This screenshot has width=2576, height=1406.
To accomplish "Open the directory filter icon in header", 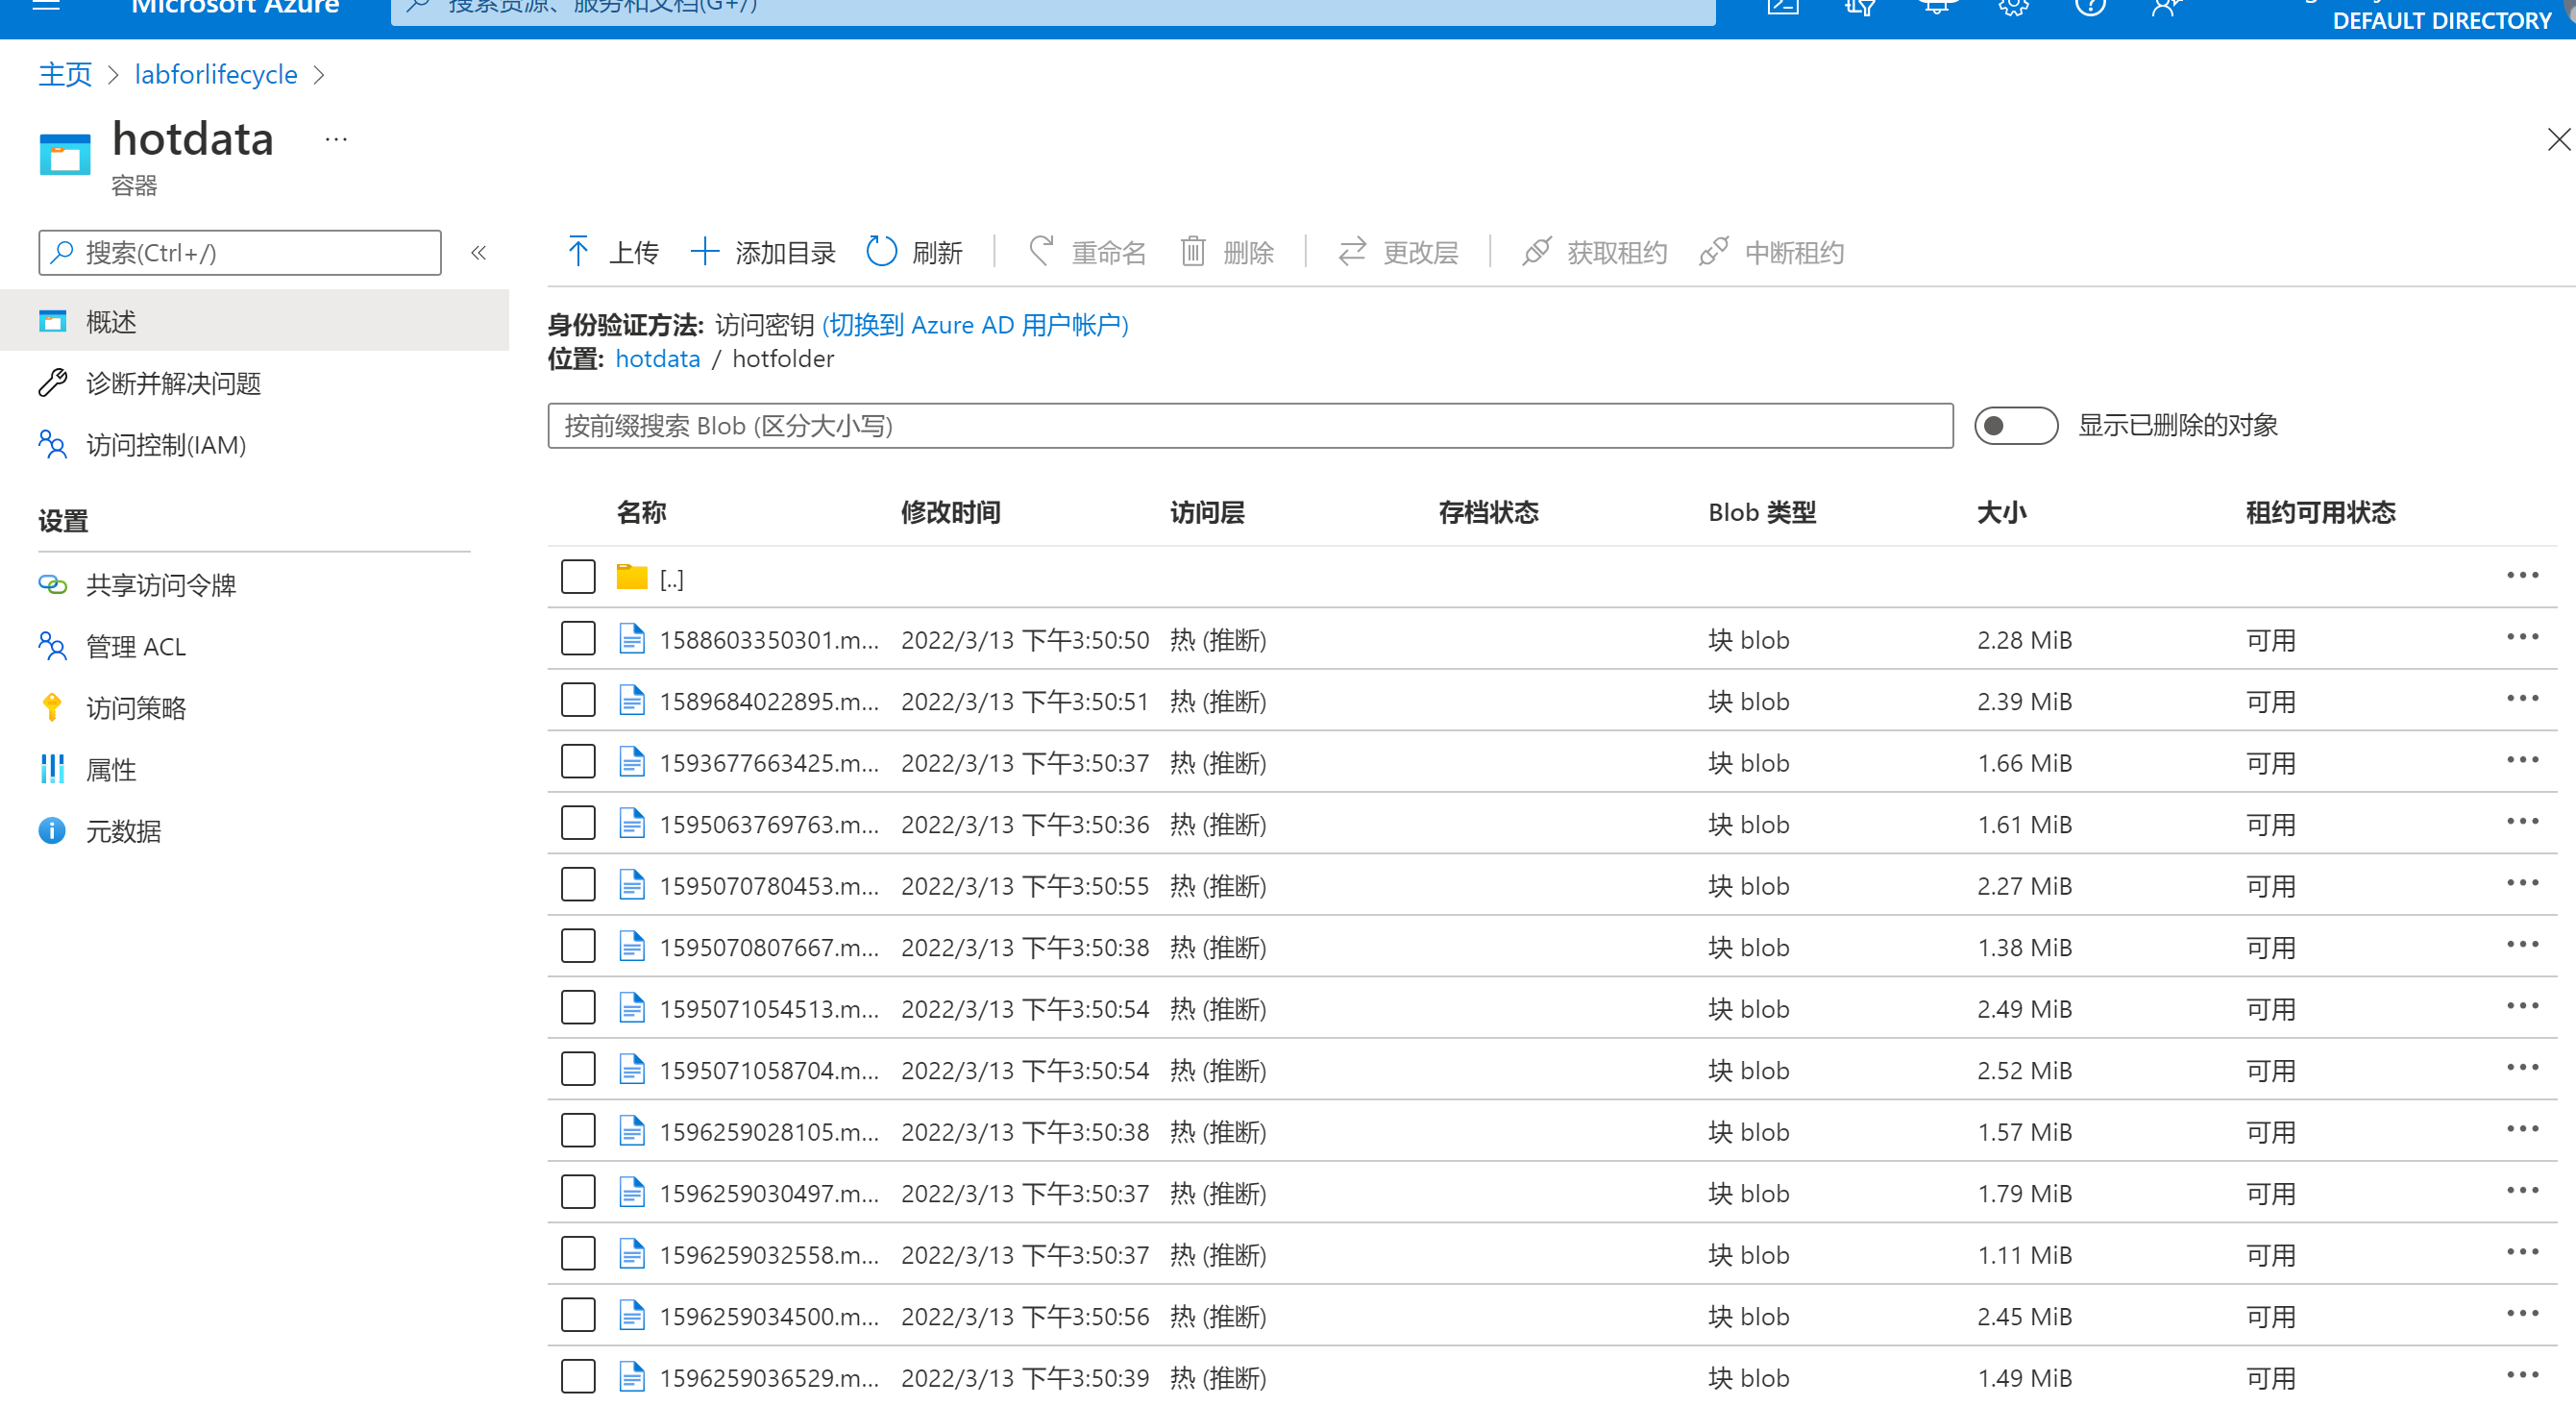I will [1860, 7].
